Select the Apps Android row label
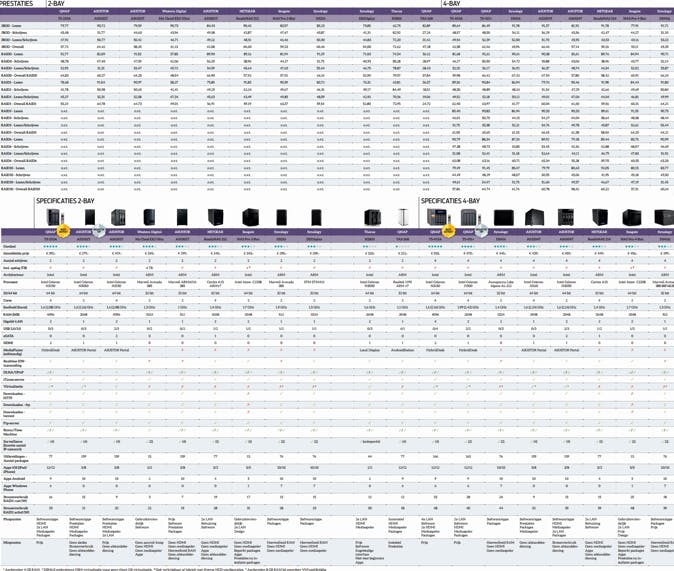This screenshot has height=571, width=674. pyautogui.click(x=14, y=479)
